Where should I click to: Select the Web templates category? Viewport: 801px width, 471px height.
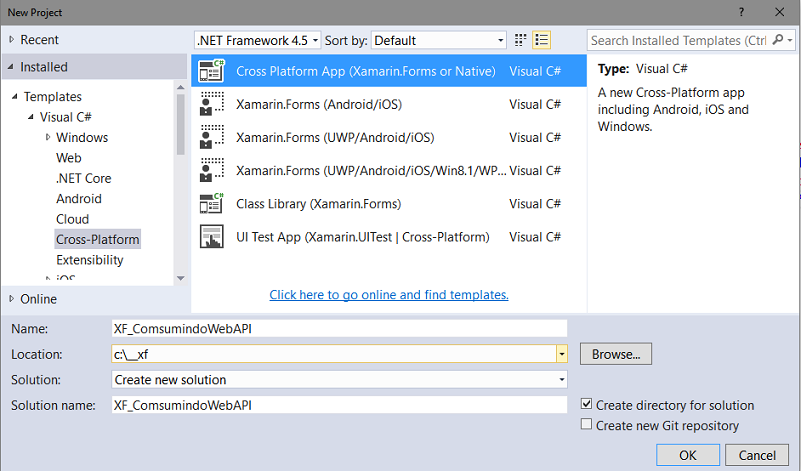69,158
